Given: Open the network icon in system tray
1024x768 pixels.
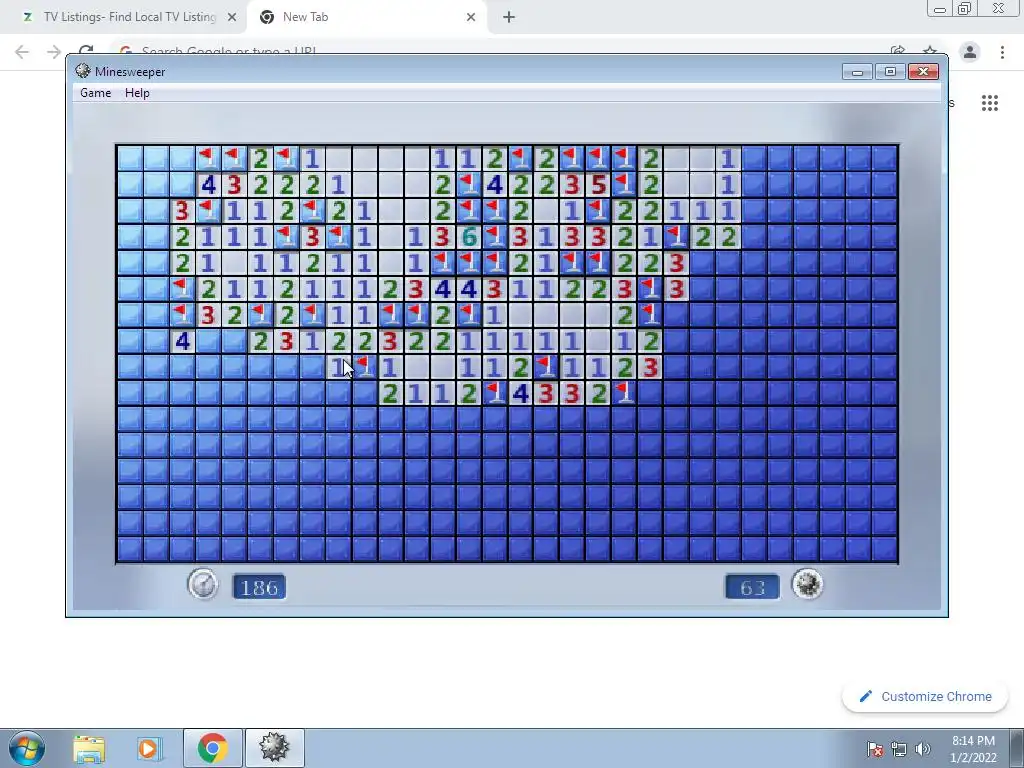Looking at the screenshot, I should (x=899, y=749).
